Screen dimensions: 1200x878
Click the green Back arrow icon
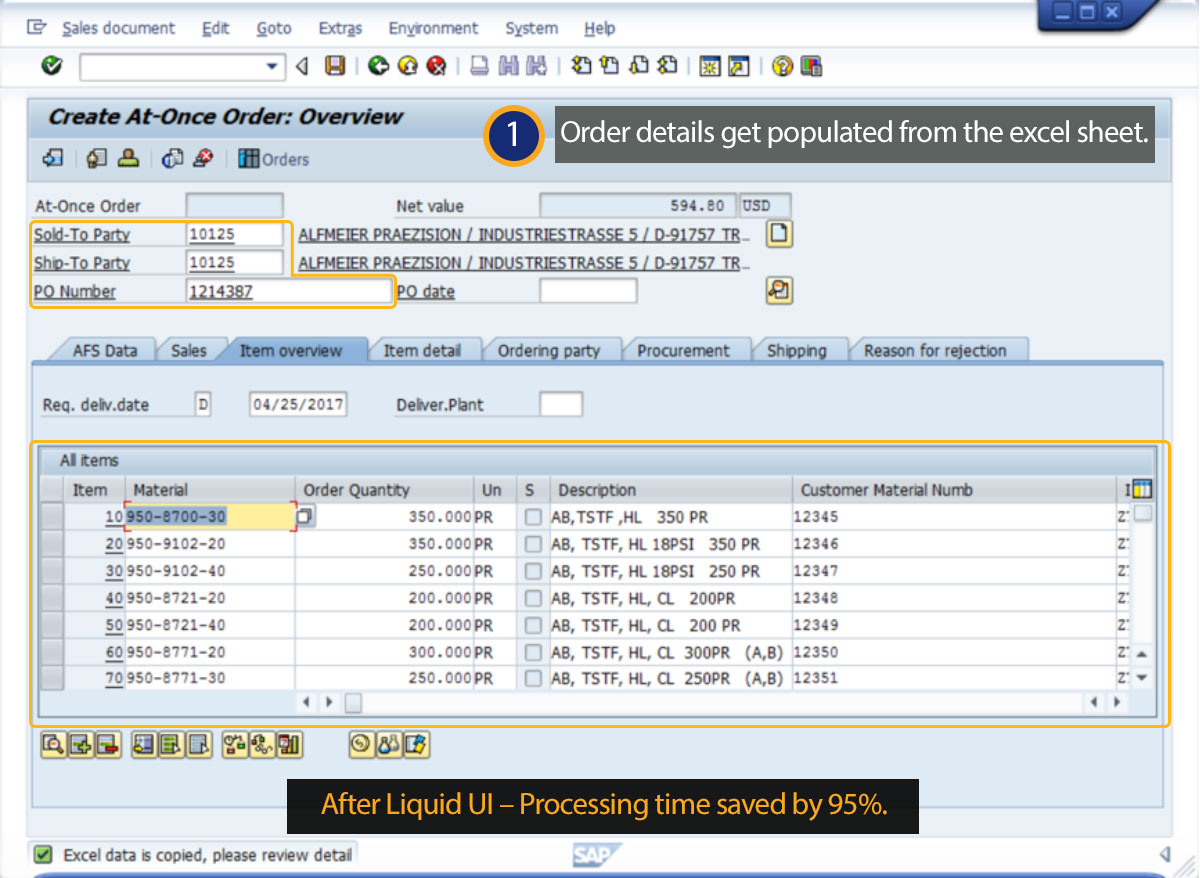tap(378, 67)
